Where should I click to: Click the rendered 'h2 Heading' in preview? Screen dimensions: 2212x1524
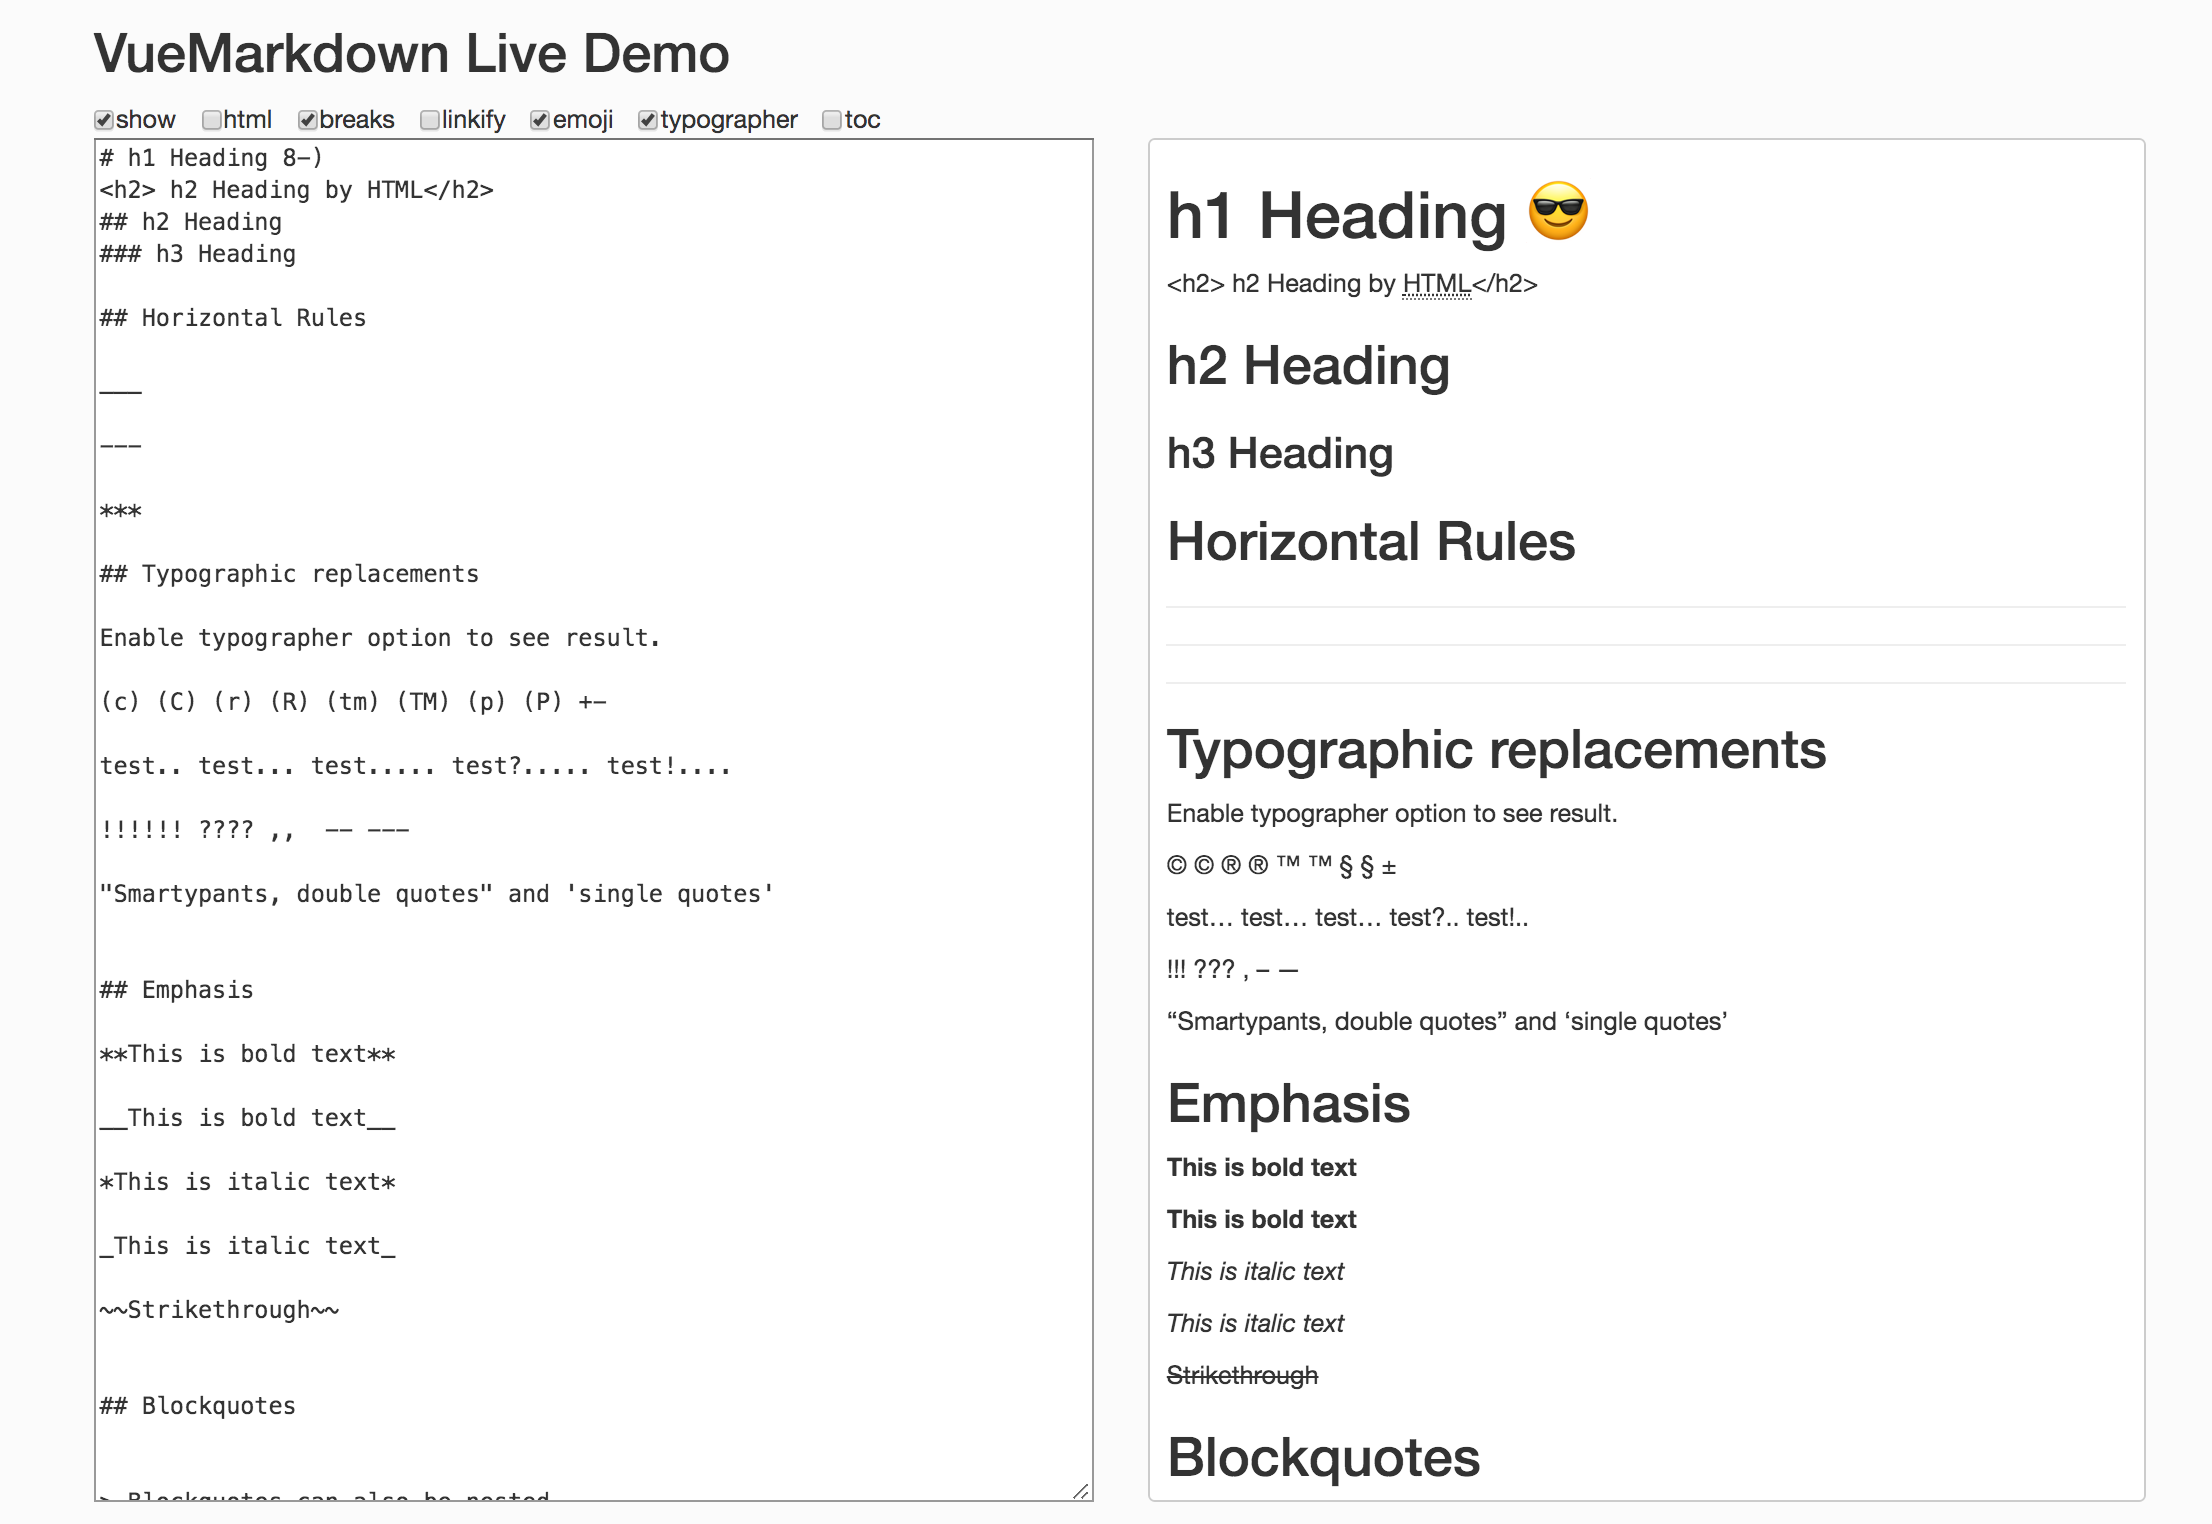(x=1308, y=366)
